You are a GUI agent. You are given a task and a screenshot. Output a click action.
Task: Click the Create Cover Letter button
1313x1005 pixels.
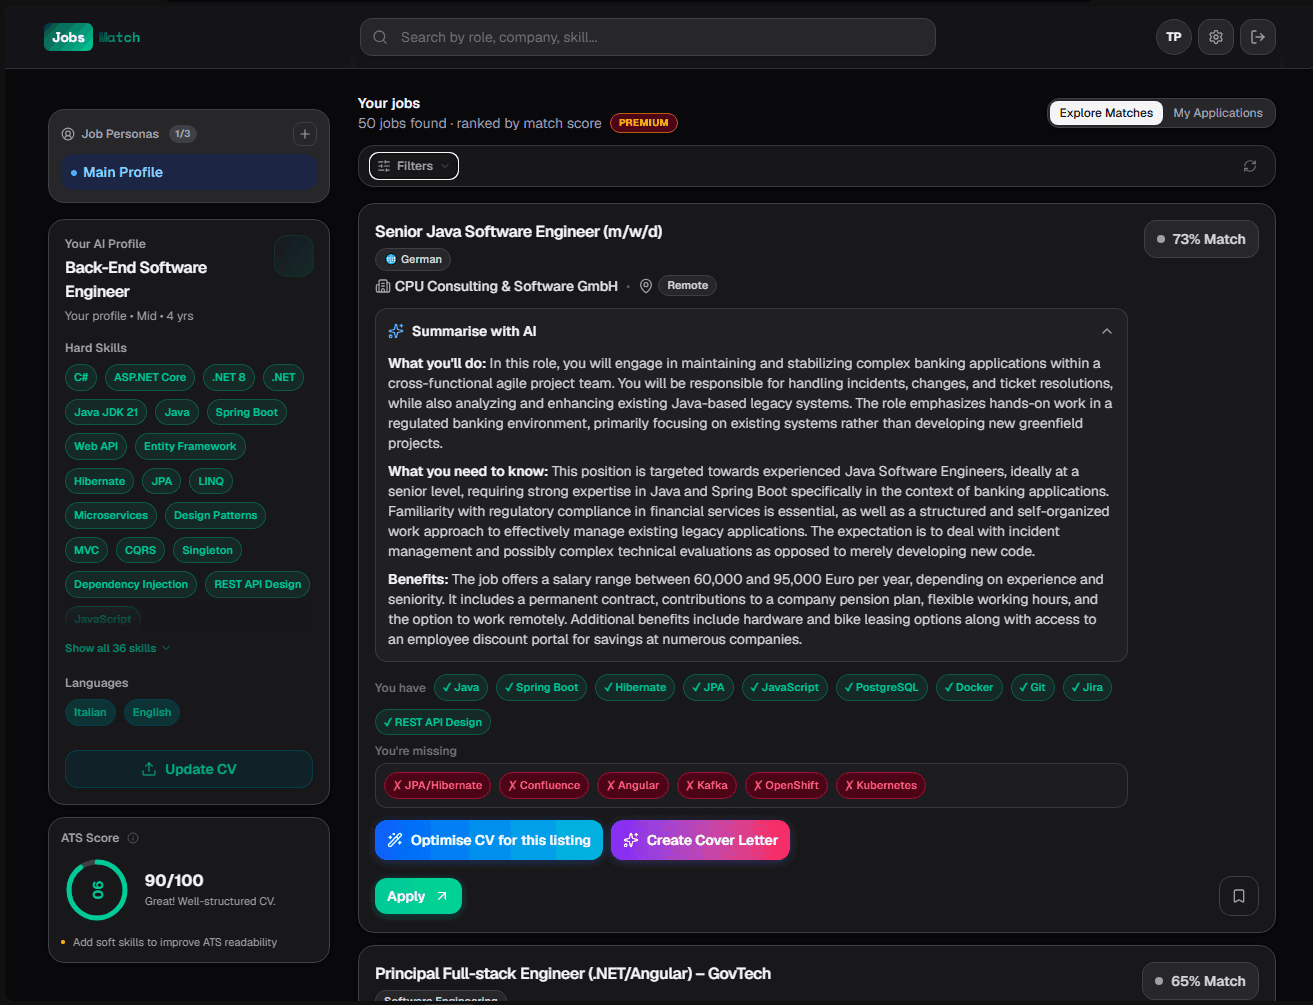[700, 840]
